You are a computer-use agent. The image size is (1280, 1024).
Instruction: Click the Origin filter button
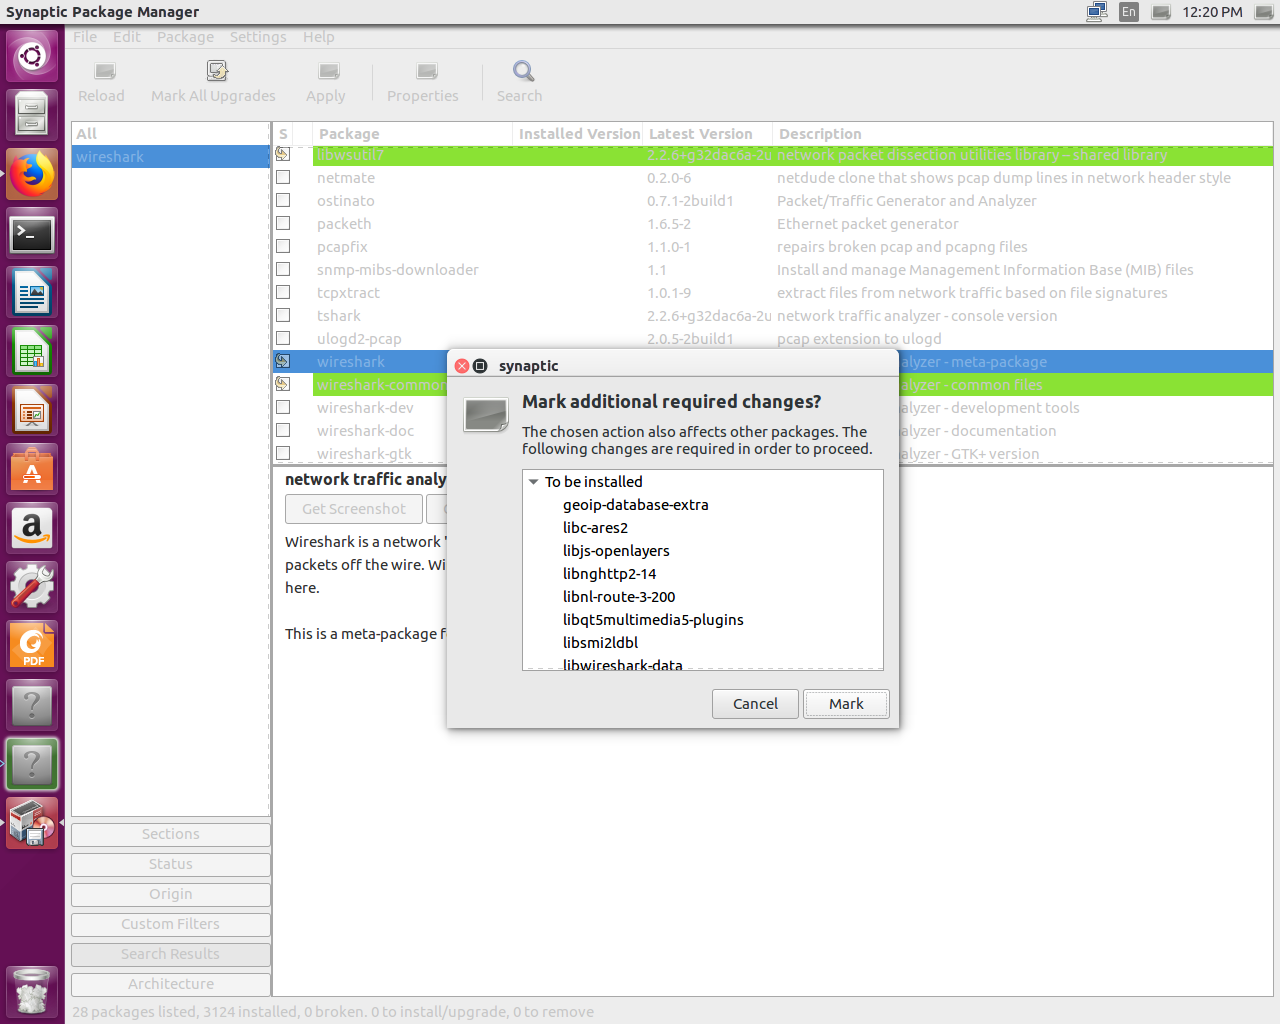coord(170,894)
